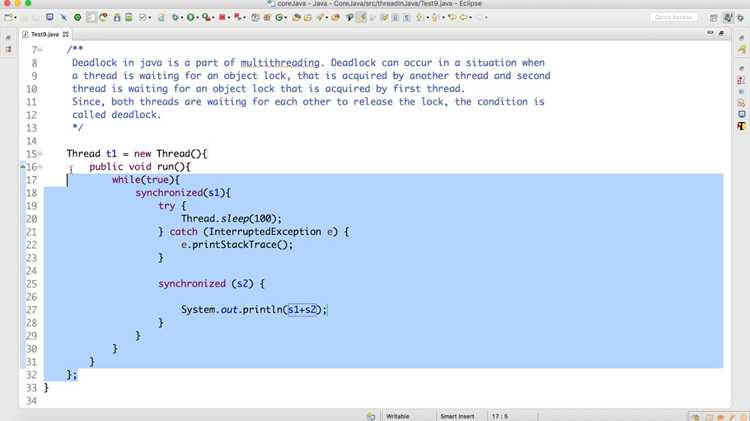This screenshot has width=750, height=421.
Task: Close the Test9.java tab
Action: pyautogui.click(x=66, y=34)
